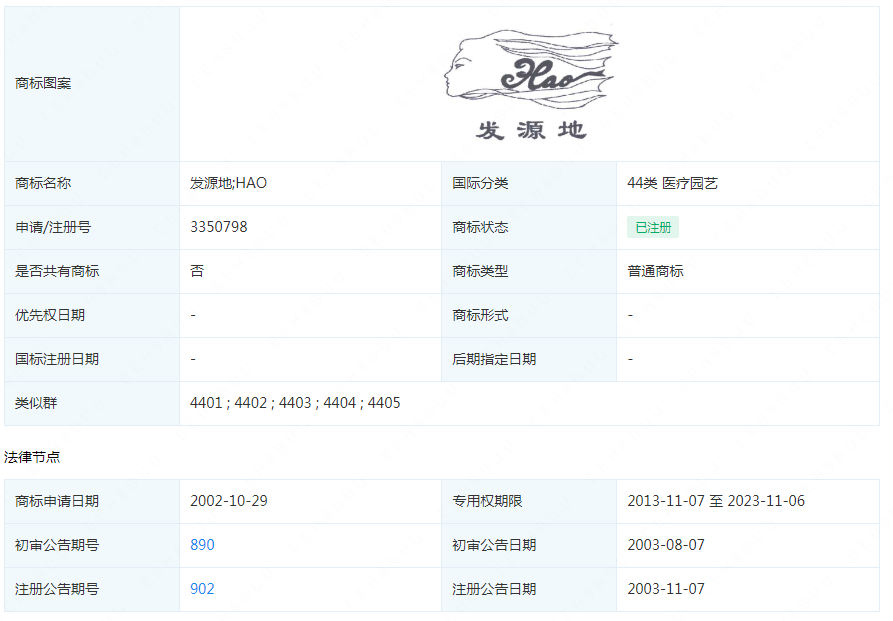Click the 后期指定日期 label
Screen dimensions: 893x621
click(494, 359)
